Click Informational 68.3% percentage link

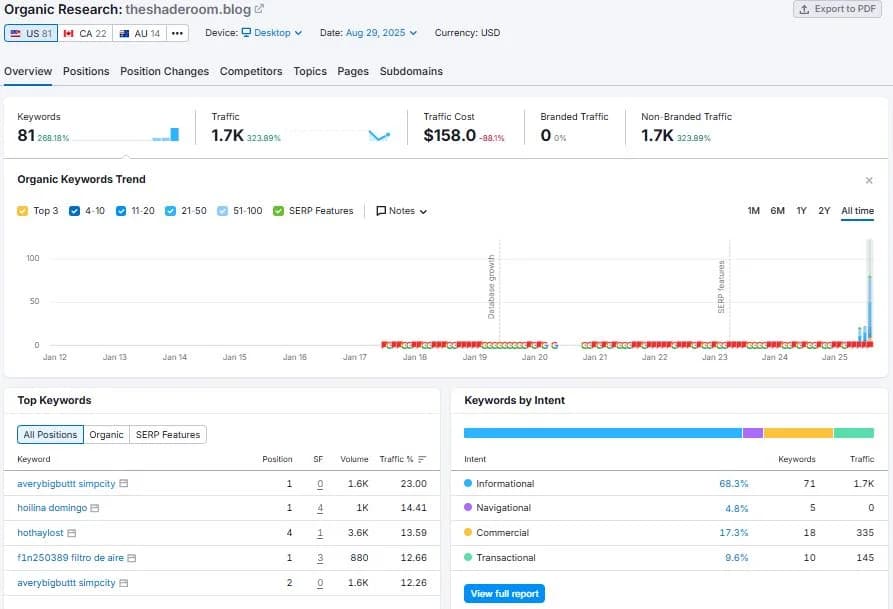tap(734, 484)
